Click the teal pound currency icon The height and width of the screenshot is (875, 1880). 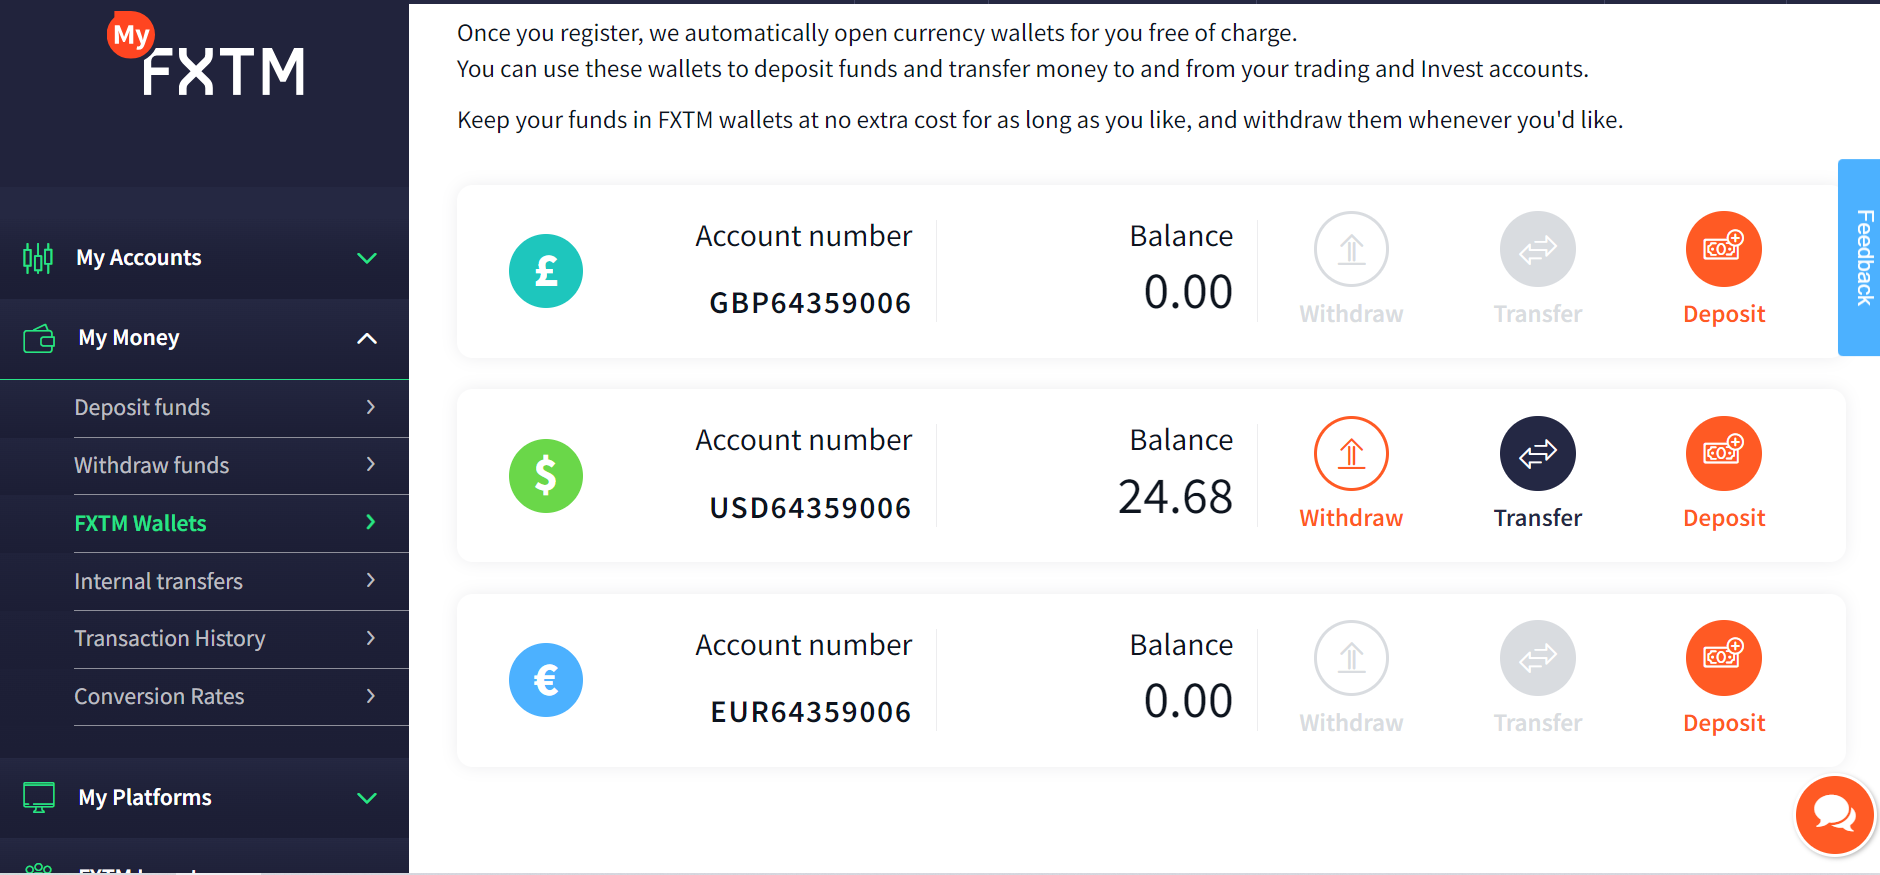coord(546,271)
